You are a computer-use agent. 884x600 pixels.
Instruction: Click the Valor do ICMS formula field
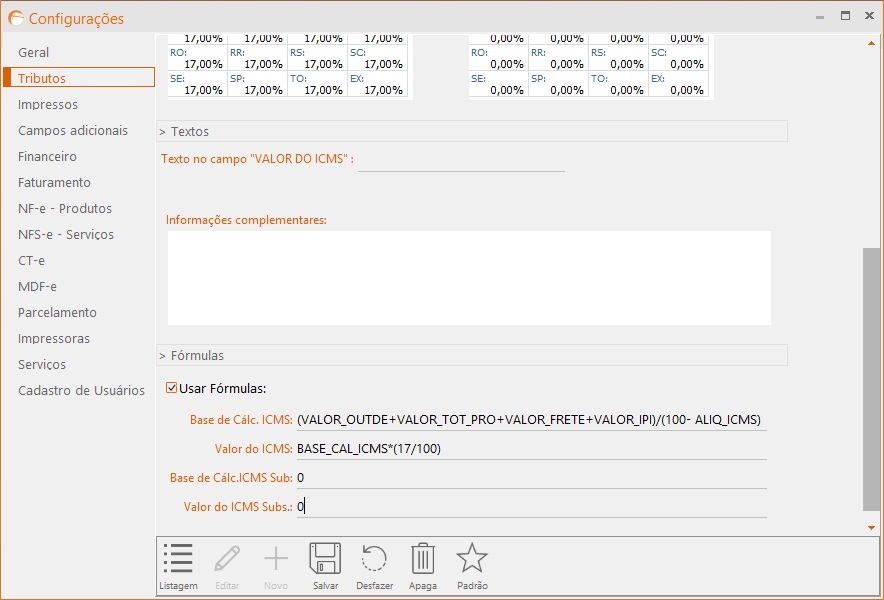530,449
